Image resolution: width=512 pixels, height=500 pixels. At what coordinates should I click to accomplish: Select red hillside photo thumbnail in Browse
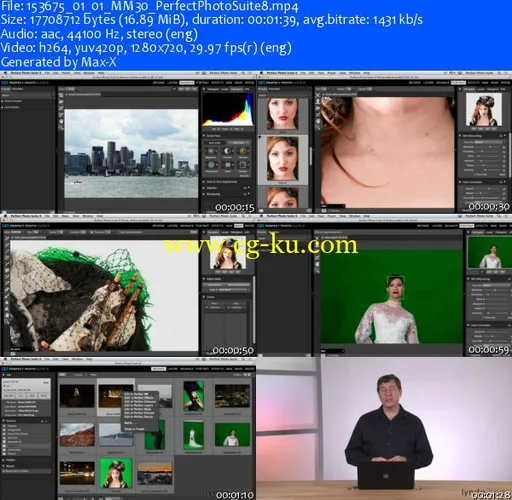77,435
